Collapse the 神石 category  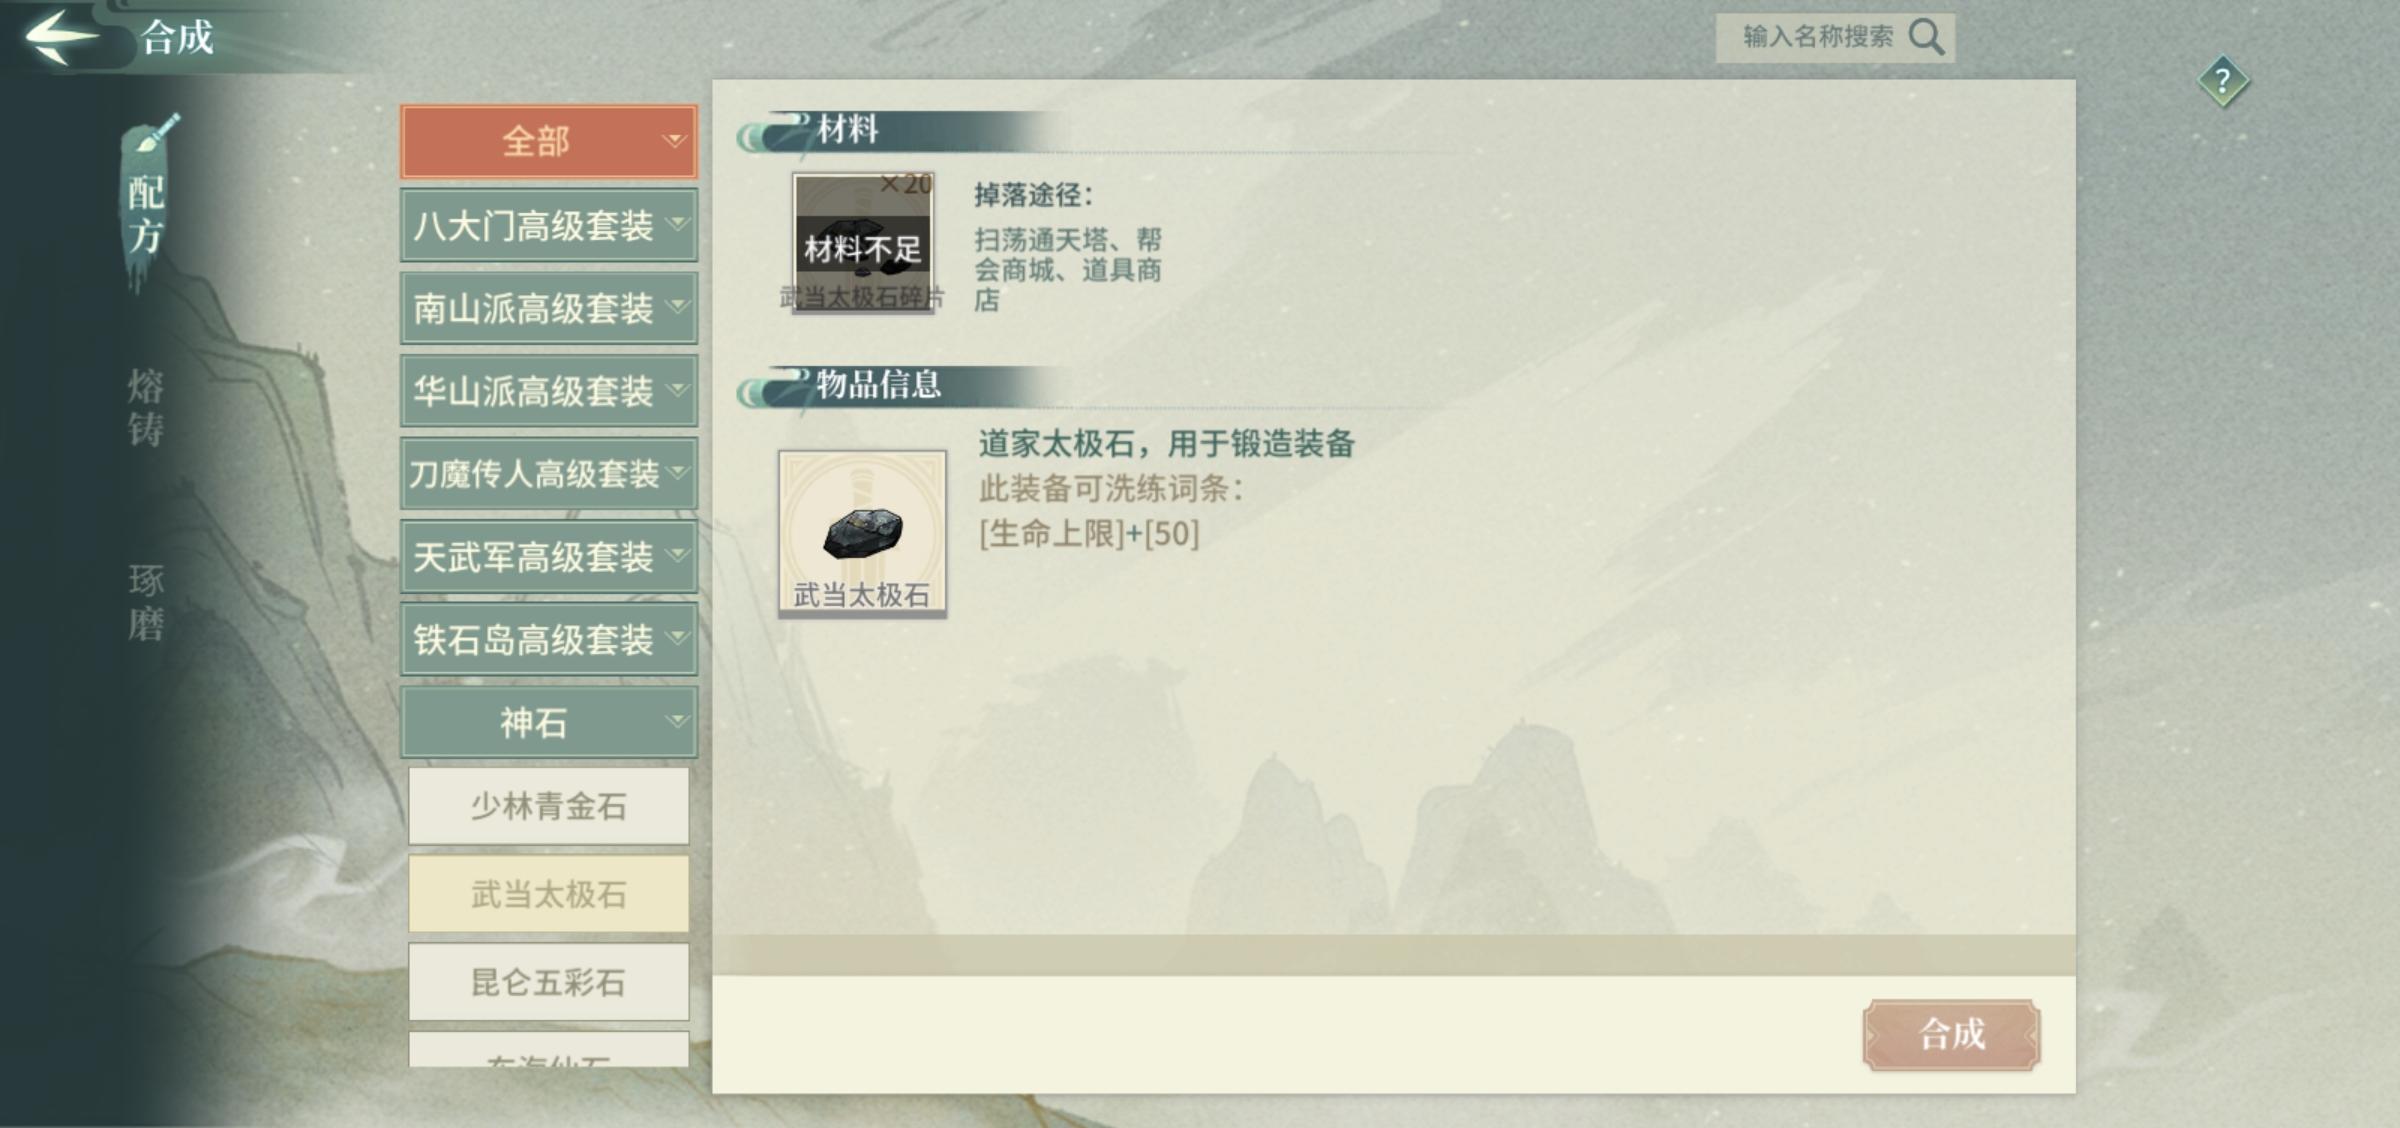[549, 722]
